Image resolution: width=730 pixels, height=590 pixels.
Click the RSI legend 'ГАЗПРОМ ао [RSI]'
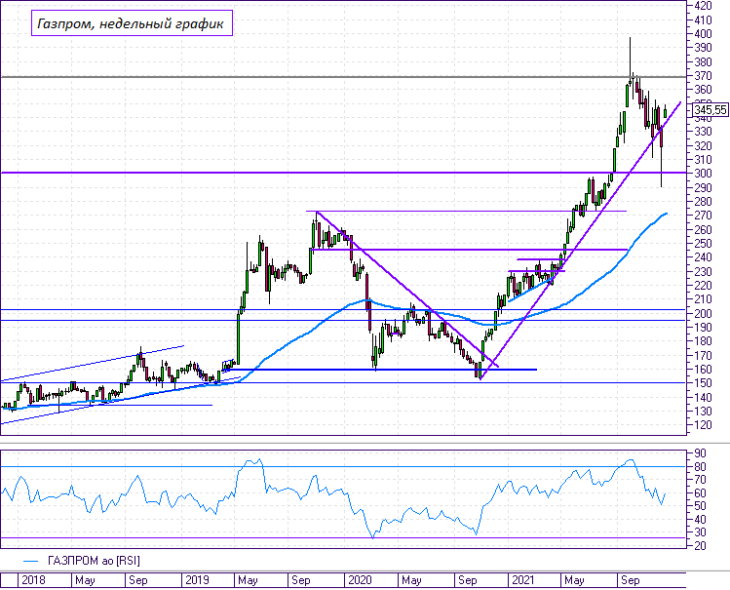point(94,561)
